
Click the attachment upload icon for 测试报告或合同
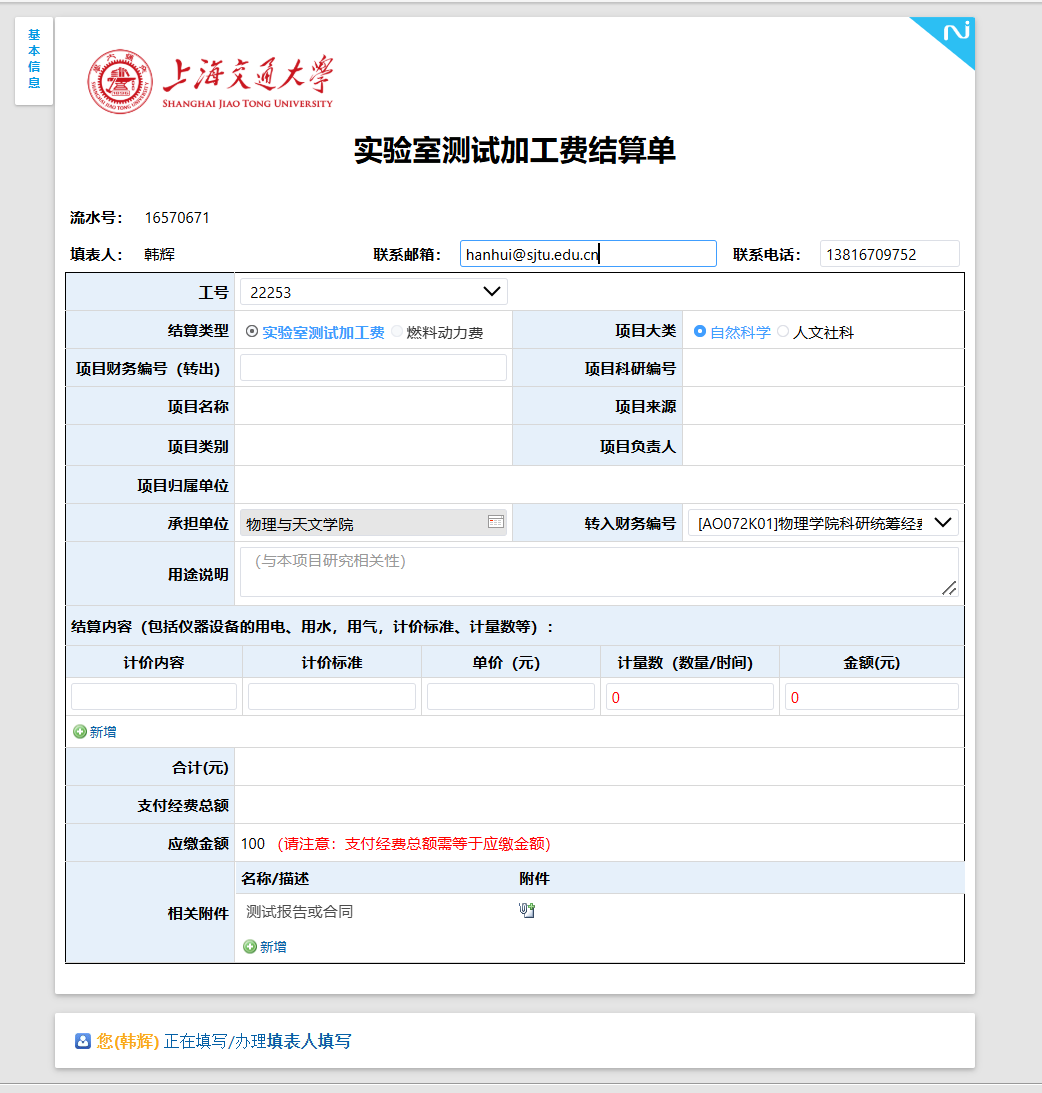coord(527,911)
